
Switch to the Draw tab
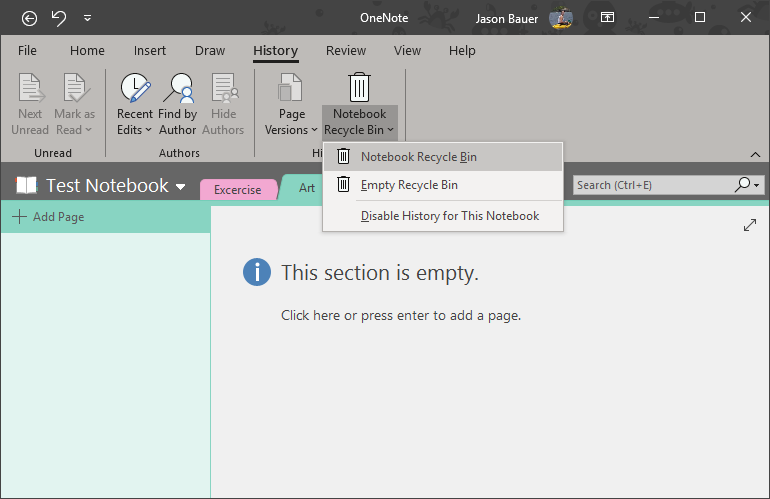[210, 51]
